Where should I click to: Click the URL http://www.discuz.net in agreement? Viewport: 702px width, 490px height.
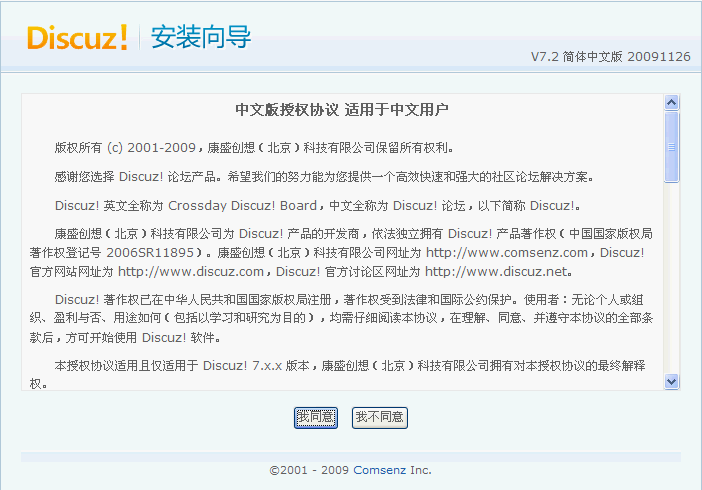pos(496,271)
